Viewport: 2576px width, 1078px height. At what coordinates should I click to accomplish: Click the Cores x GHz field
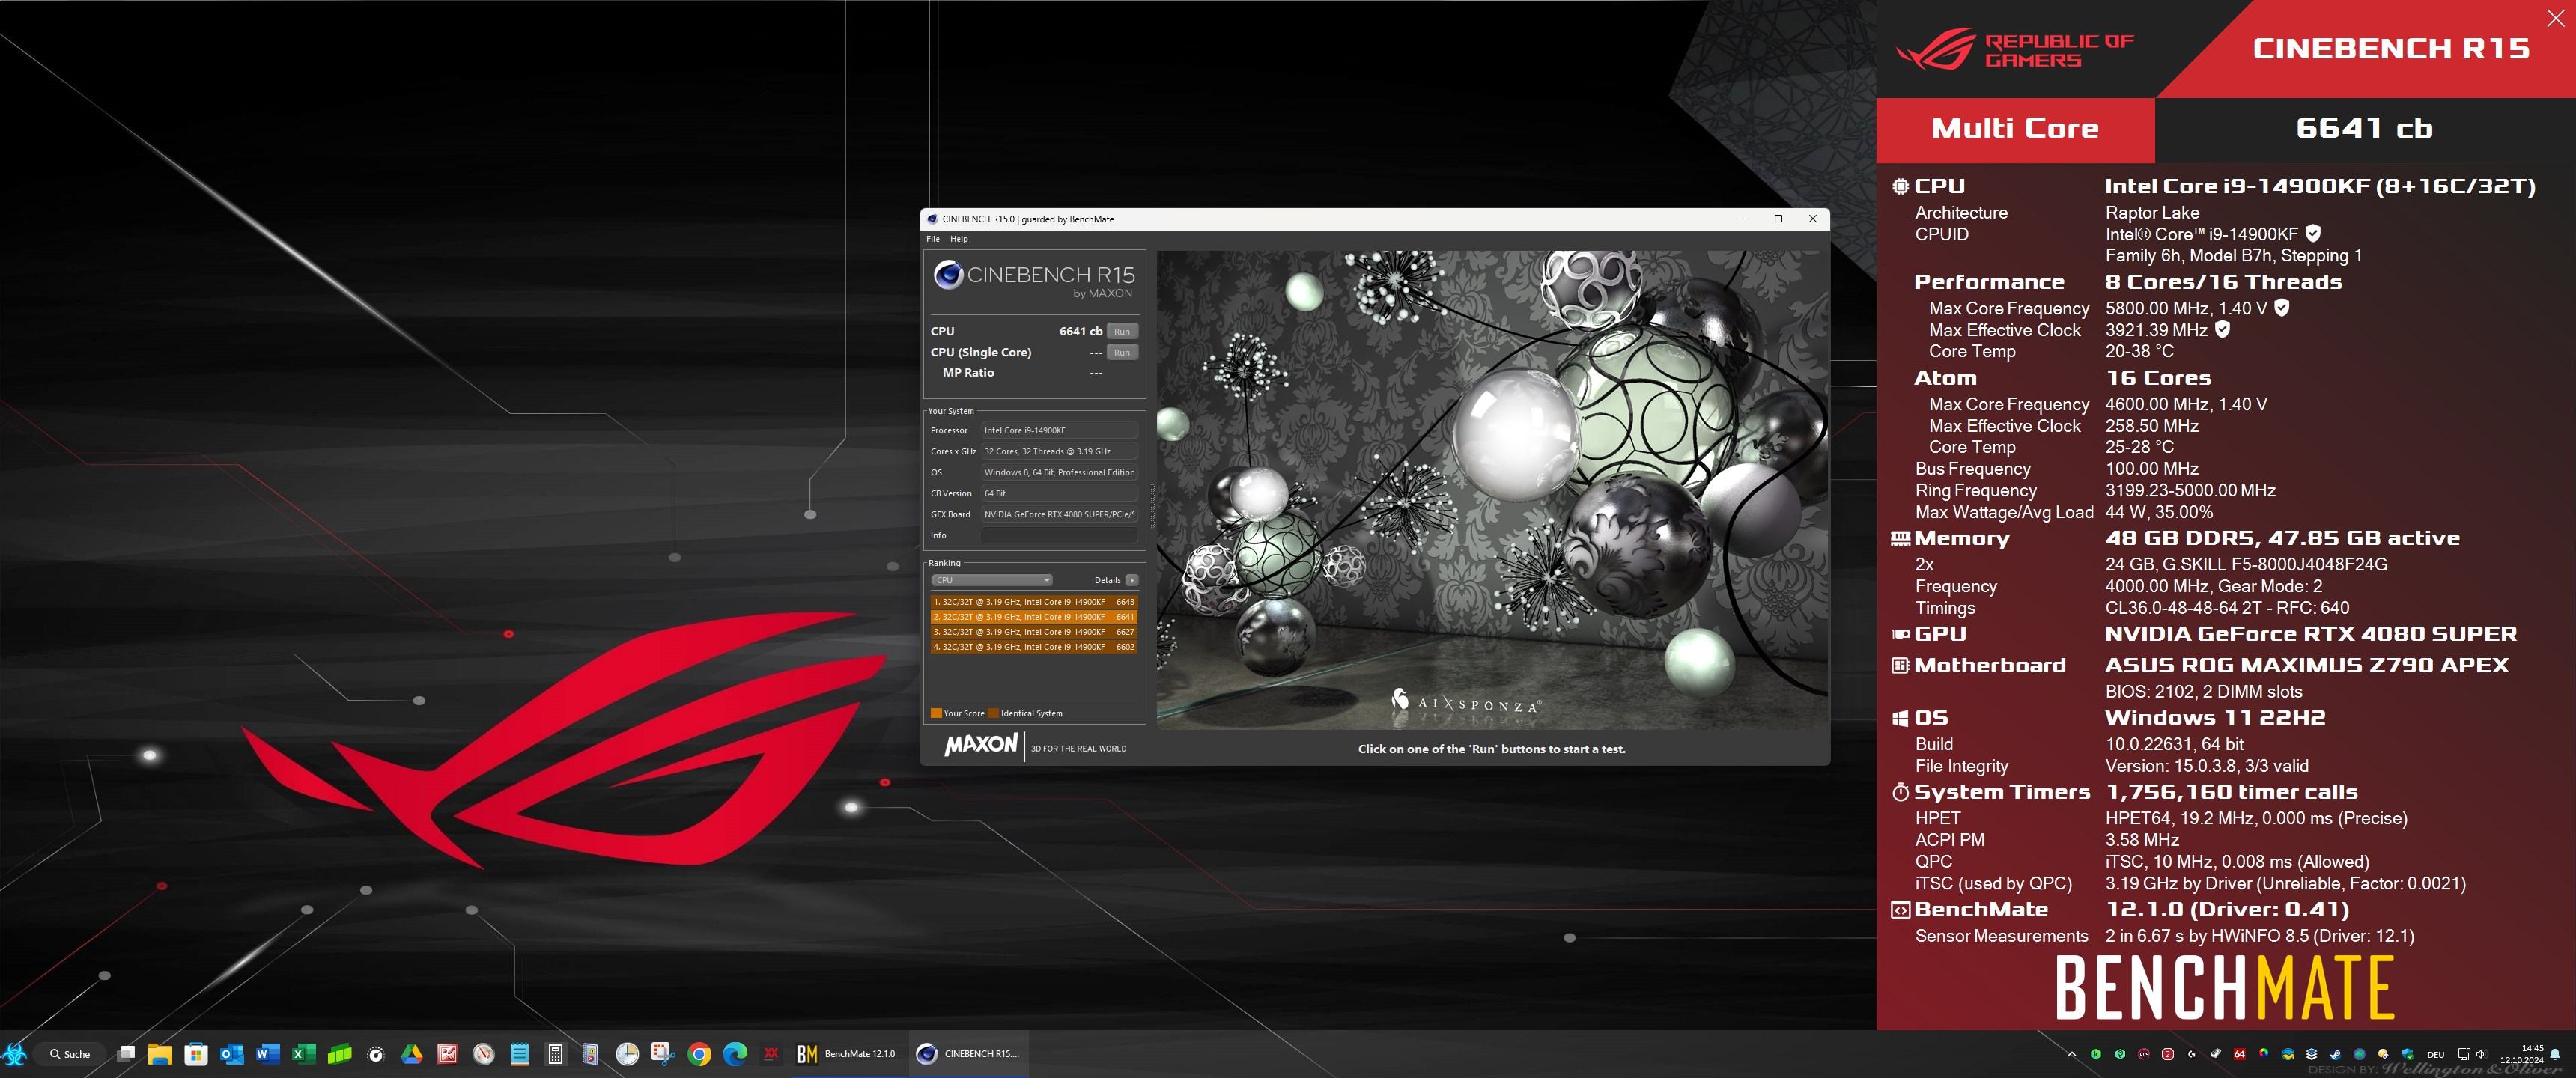click(1059, 451)
